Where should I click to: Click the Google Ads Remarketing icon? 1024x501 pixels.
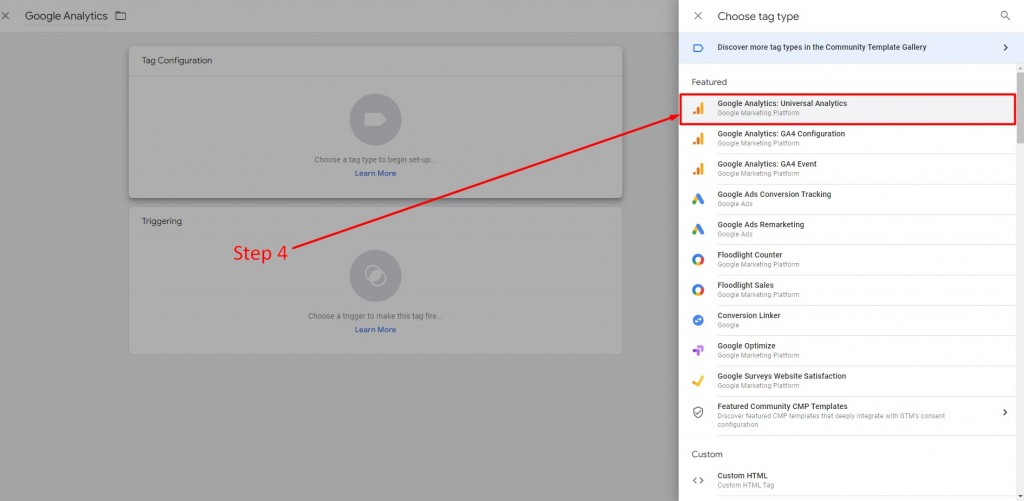pyautogui.click(x=697, y=229)
